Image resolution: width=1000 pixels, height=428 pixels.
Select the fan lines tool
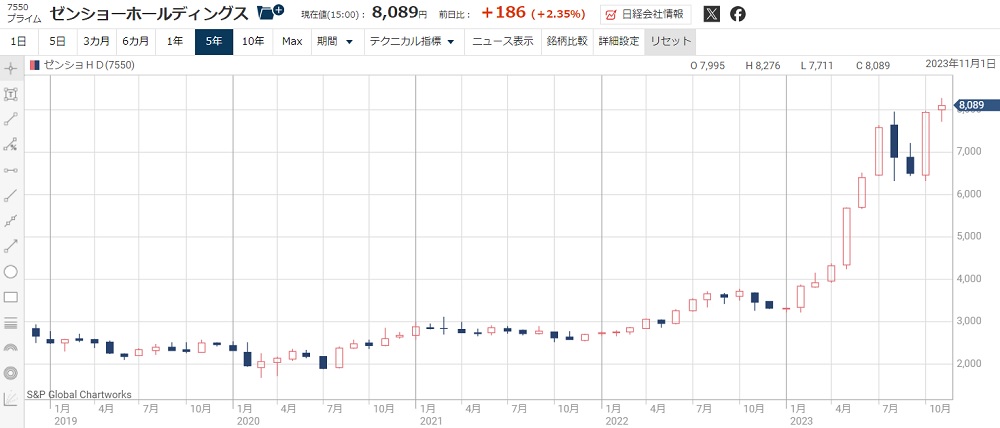(10, 399)
